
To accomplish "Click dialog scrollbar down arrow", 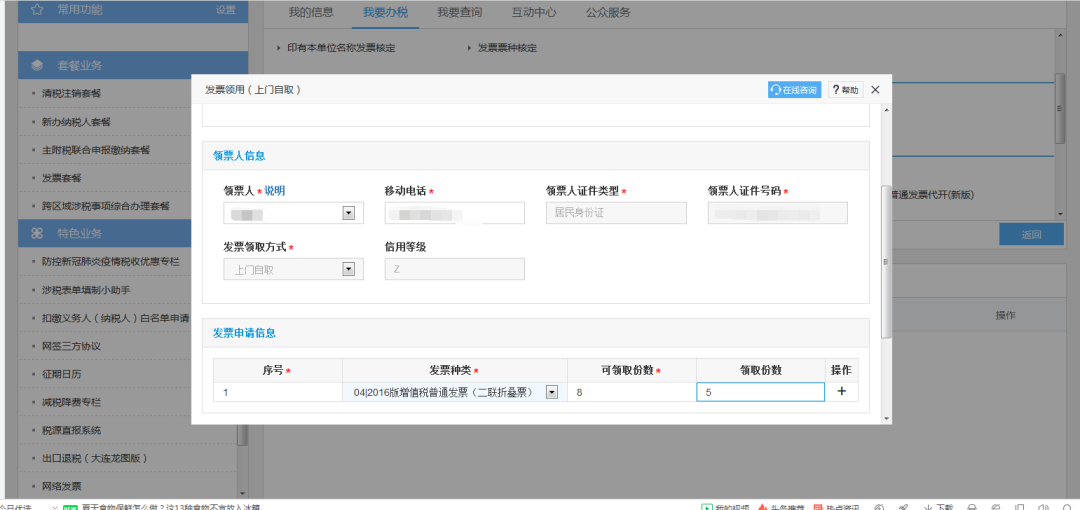I will [886, 418].
